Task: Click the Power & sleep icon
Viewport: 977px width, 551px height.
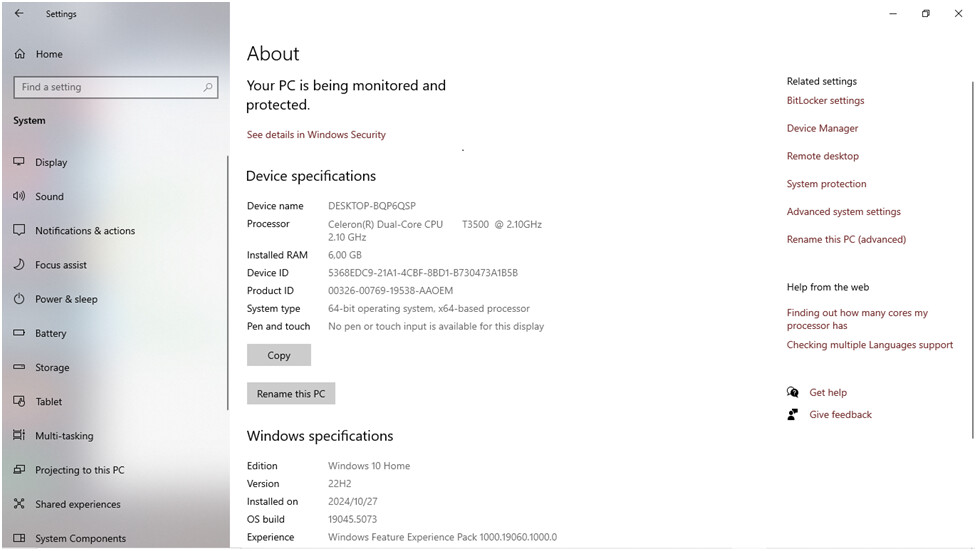Action: [19, 299]
